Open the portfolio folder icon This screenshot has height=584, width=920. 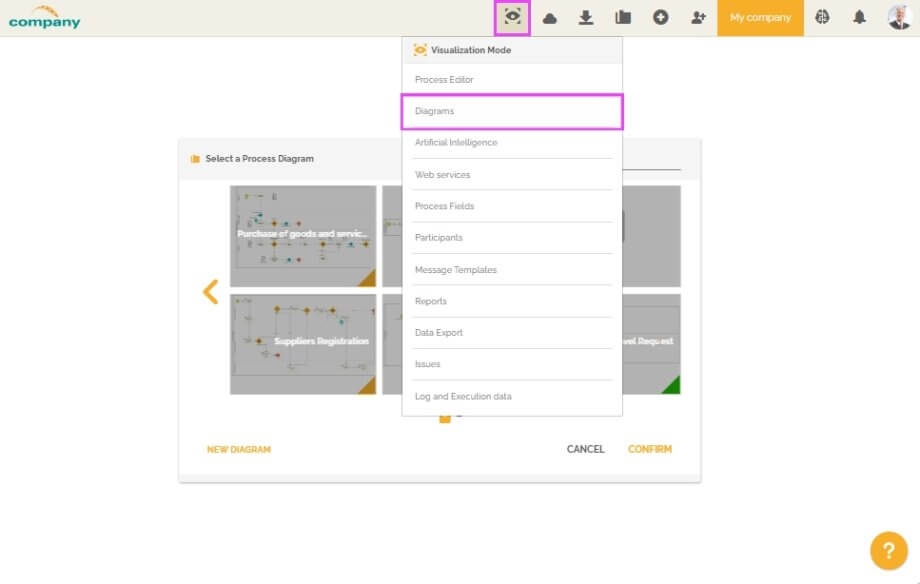(624, 17)
